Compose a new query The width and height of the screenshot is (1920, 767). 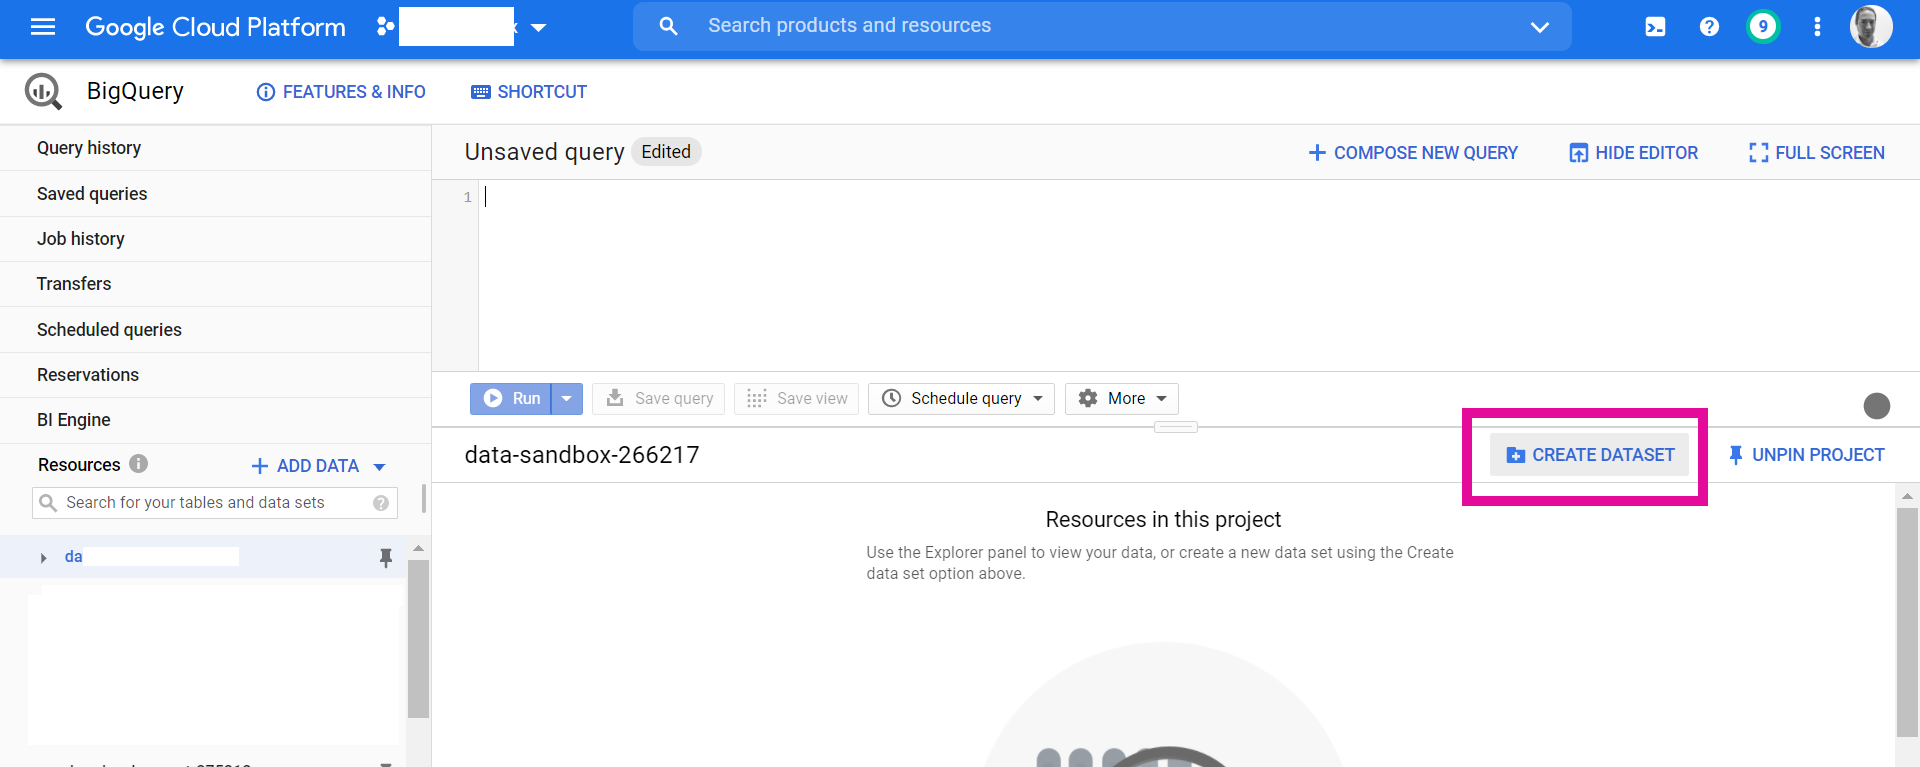1413,153
